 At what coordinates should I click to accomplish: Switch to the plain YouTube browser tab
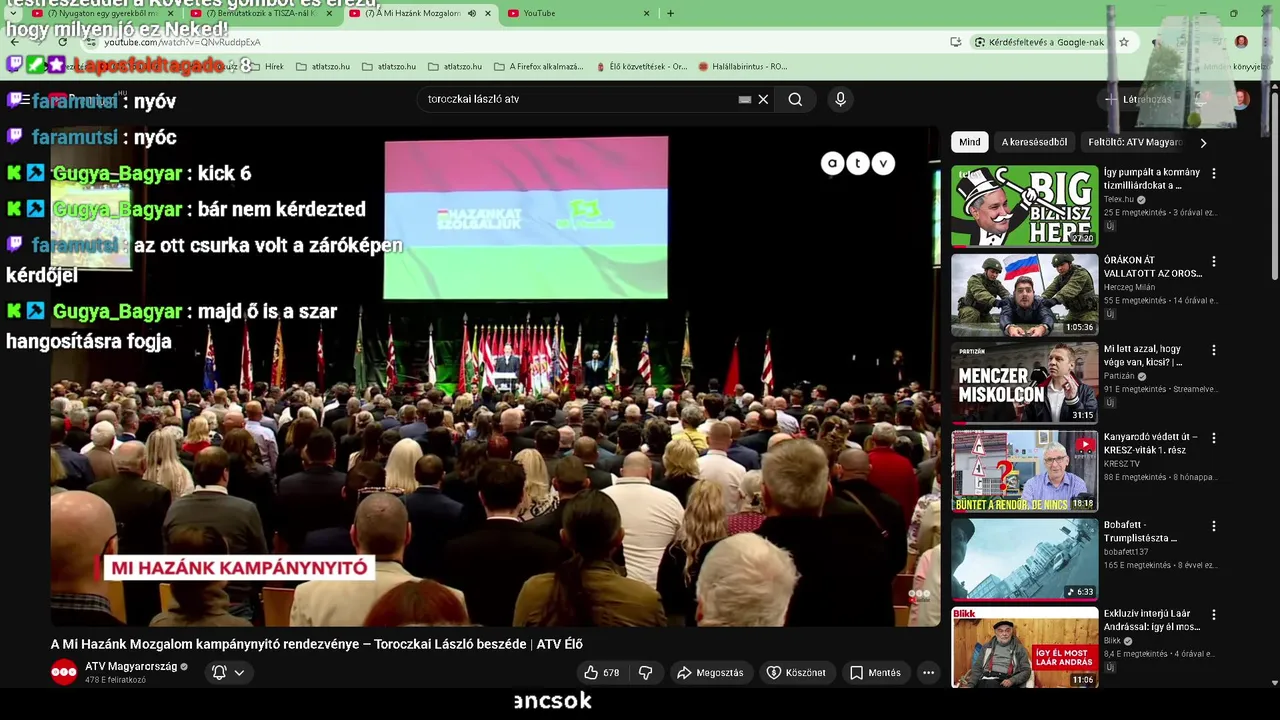[x=578, y=13]
